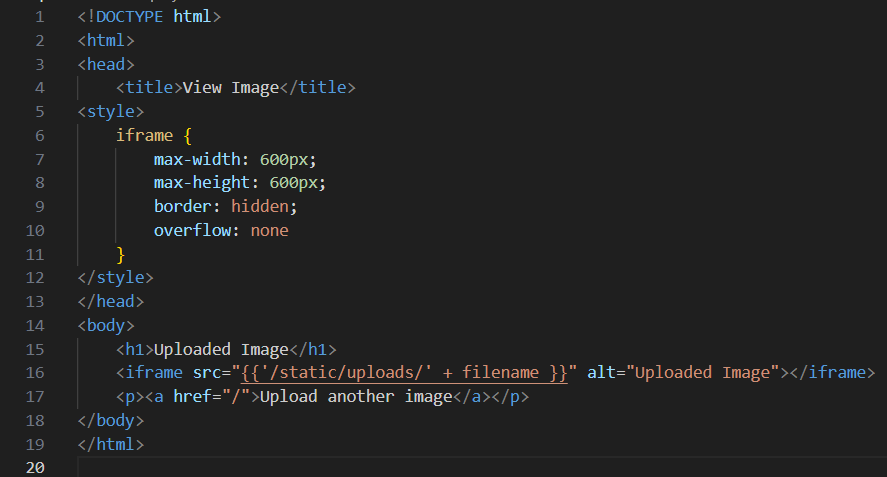Click the opening html tag on line 2
The image size is (887, 477).
click(x=106, y=41)
